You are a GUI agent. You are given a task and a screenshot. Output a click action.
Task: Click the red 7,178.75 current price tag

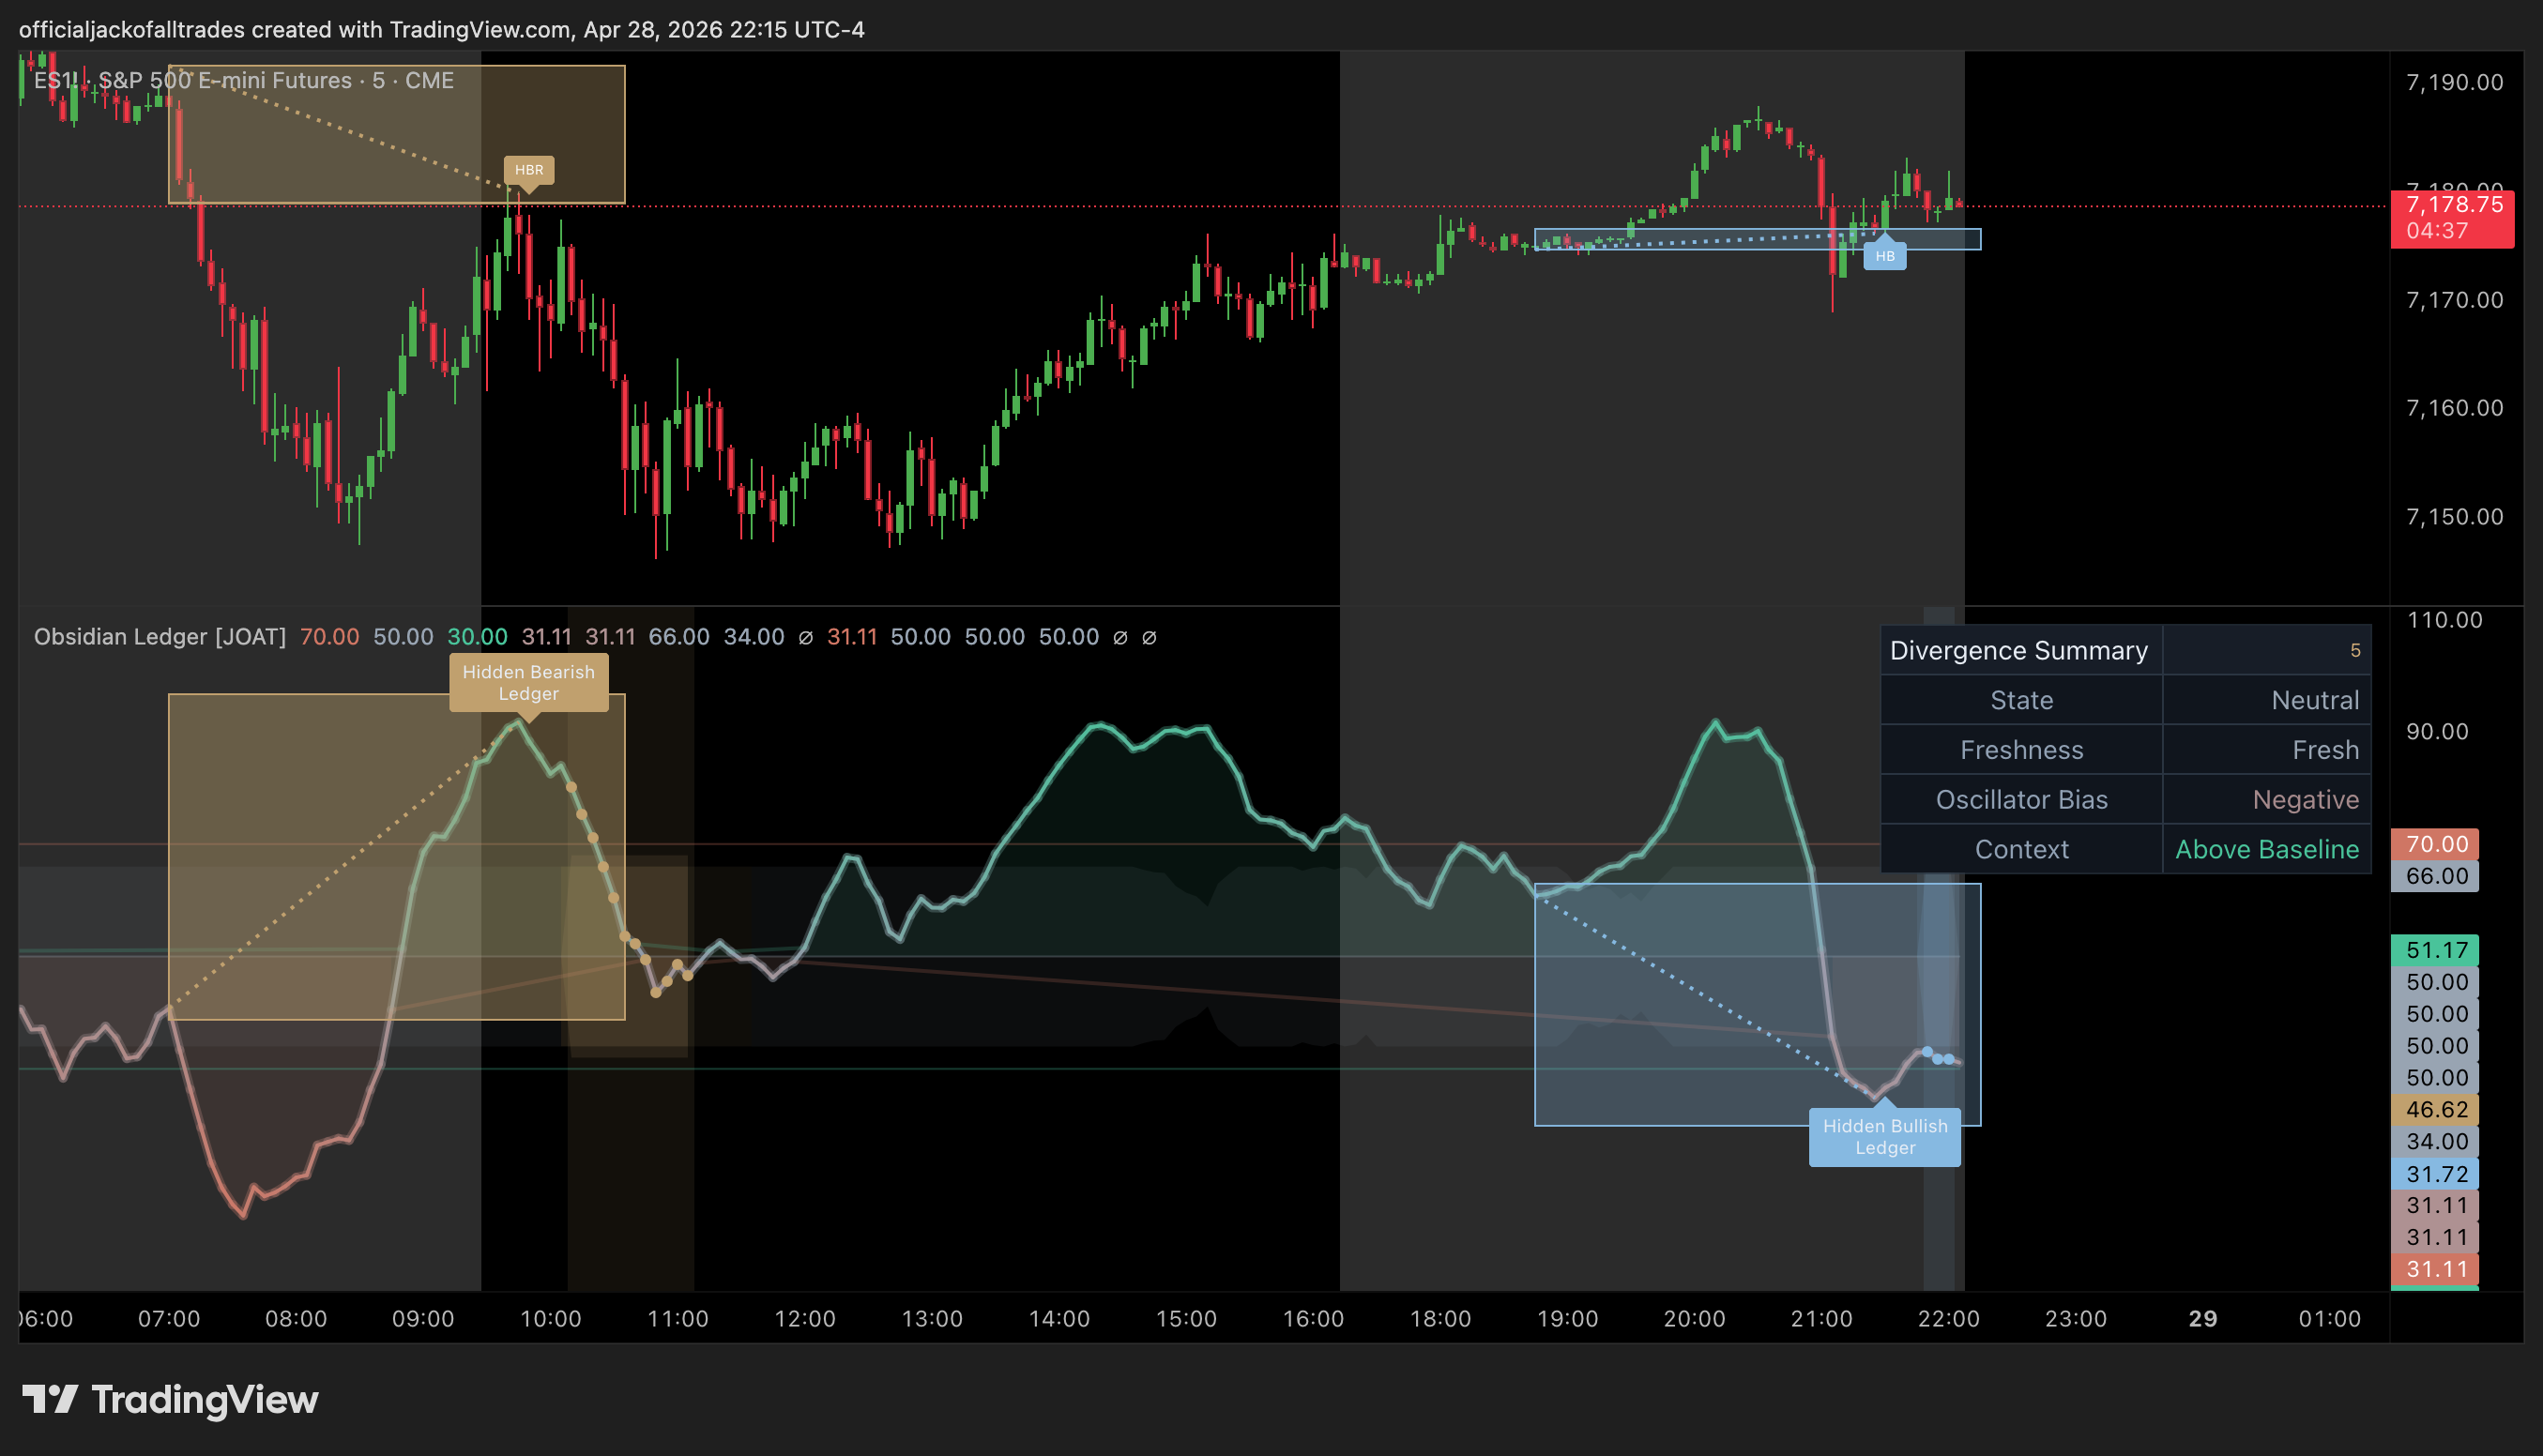coord(2452,218)
